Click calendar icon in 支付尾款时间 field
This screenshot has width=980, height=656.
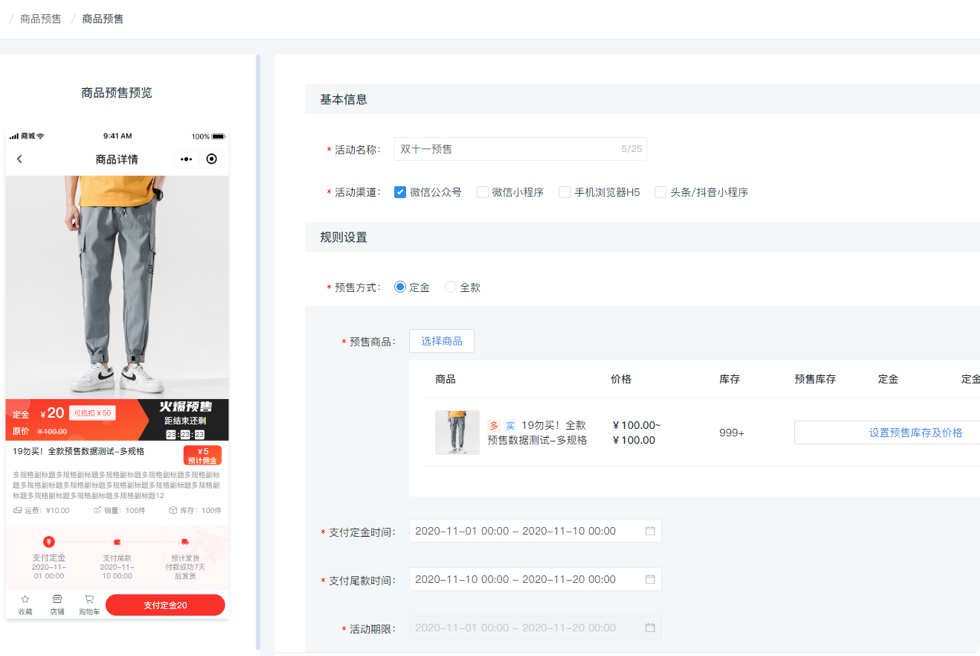tap(650, 580)
